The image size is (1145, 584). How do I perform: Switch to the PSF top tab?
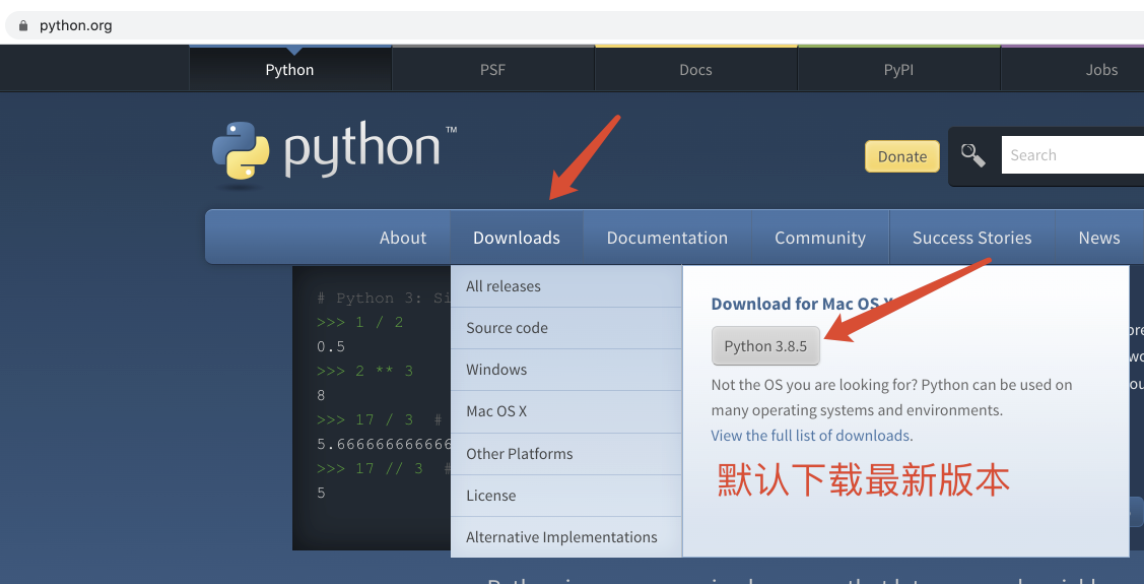[x=492, y=70]
